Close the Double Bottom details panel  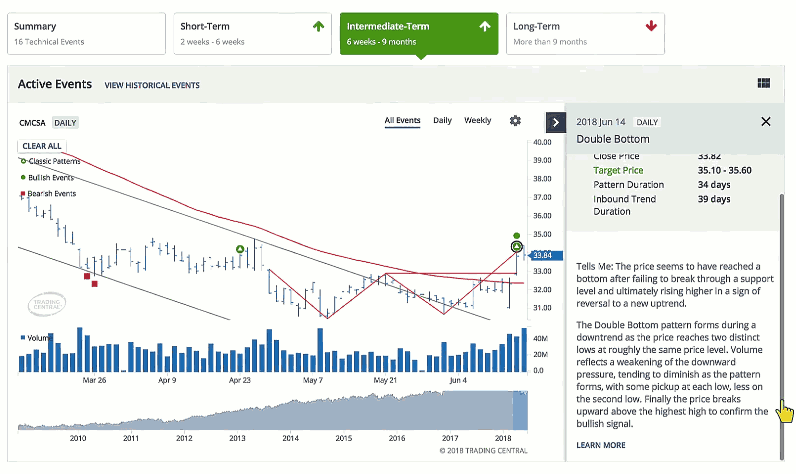(x=766, y=121)
